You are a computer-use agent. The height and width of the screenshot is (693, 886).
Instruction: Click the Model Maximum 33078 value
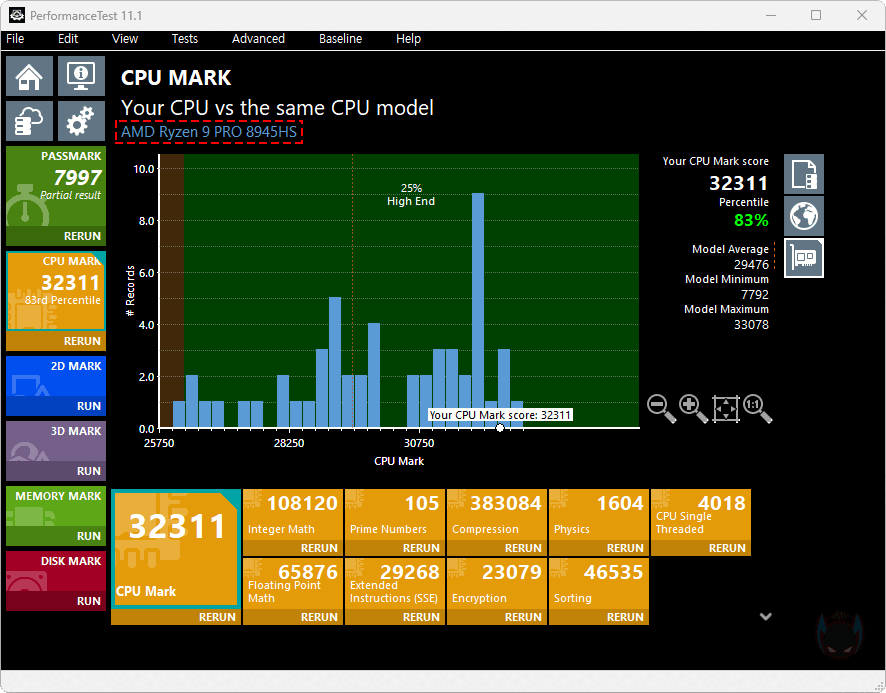tap(751, 324)
